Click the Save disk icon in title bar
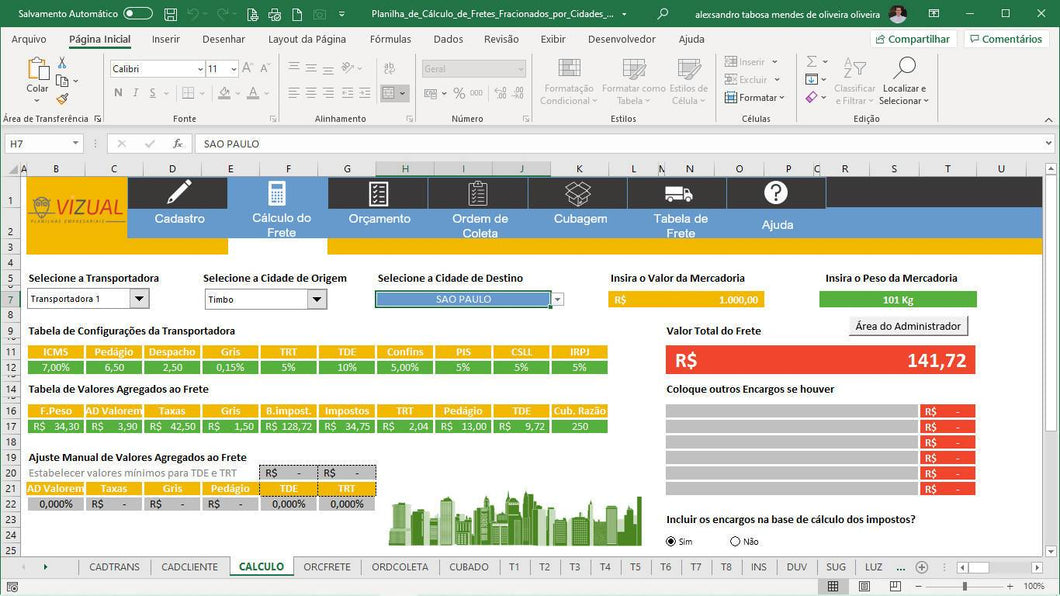This screenshot has width=1060, height=596. (171, 14)
